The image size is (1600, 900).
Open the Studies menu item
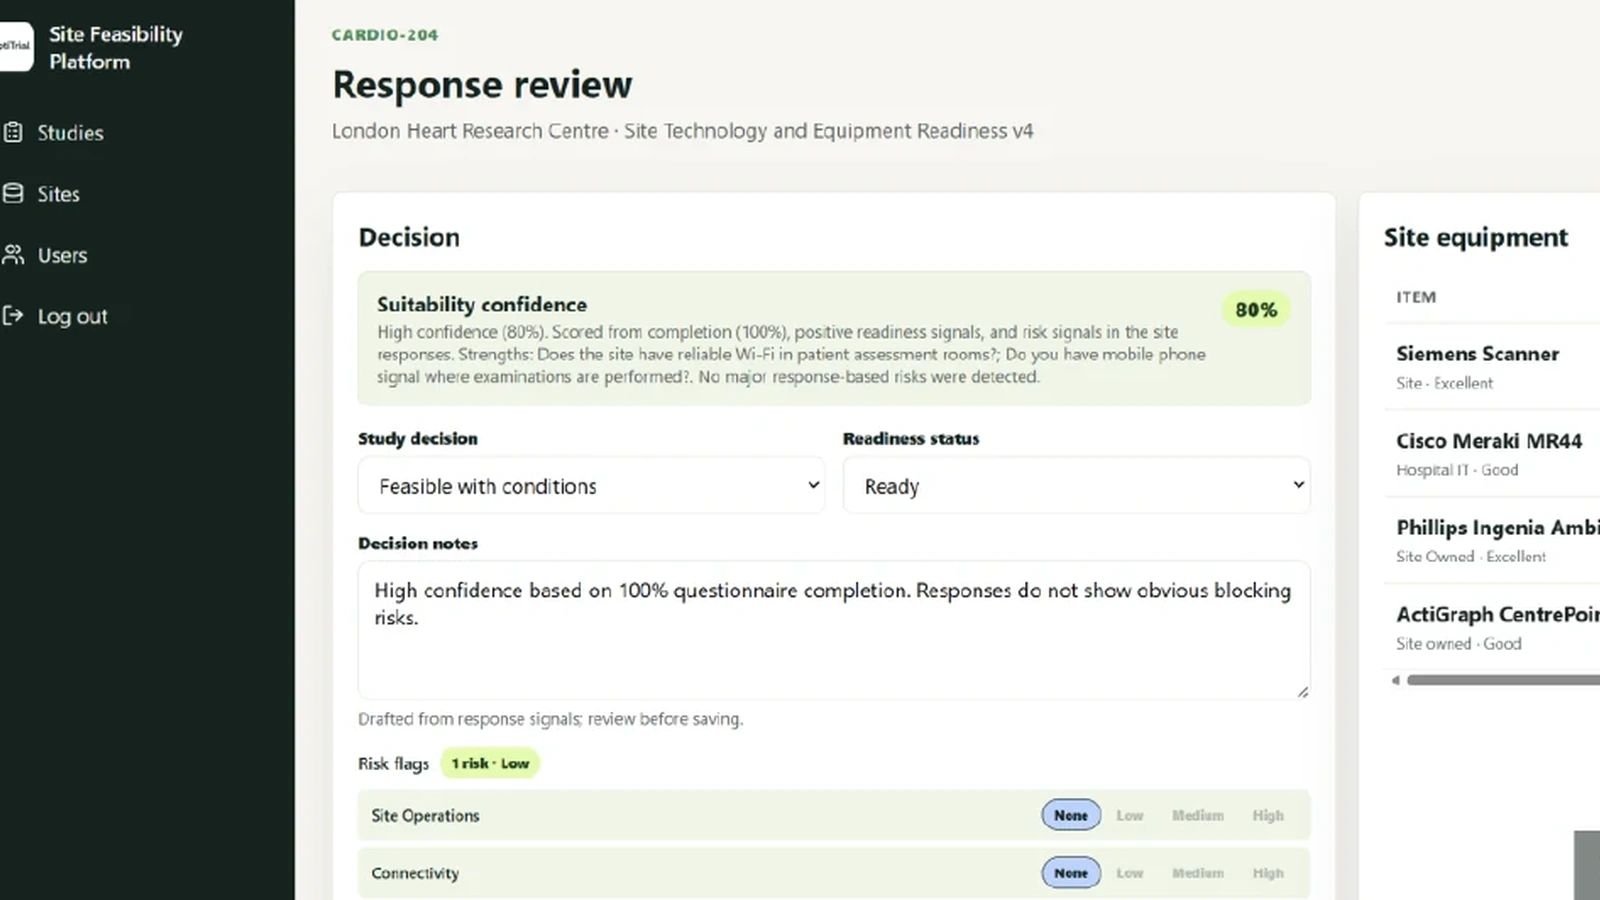[70, 133]
